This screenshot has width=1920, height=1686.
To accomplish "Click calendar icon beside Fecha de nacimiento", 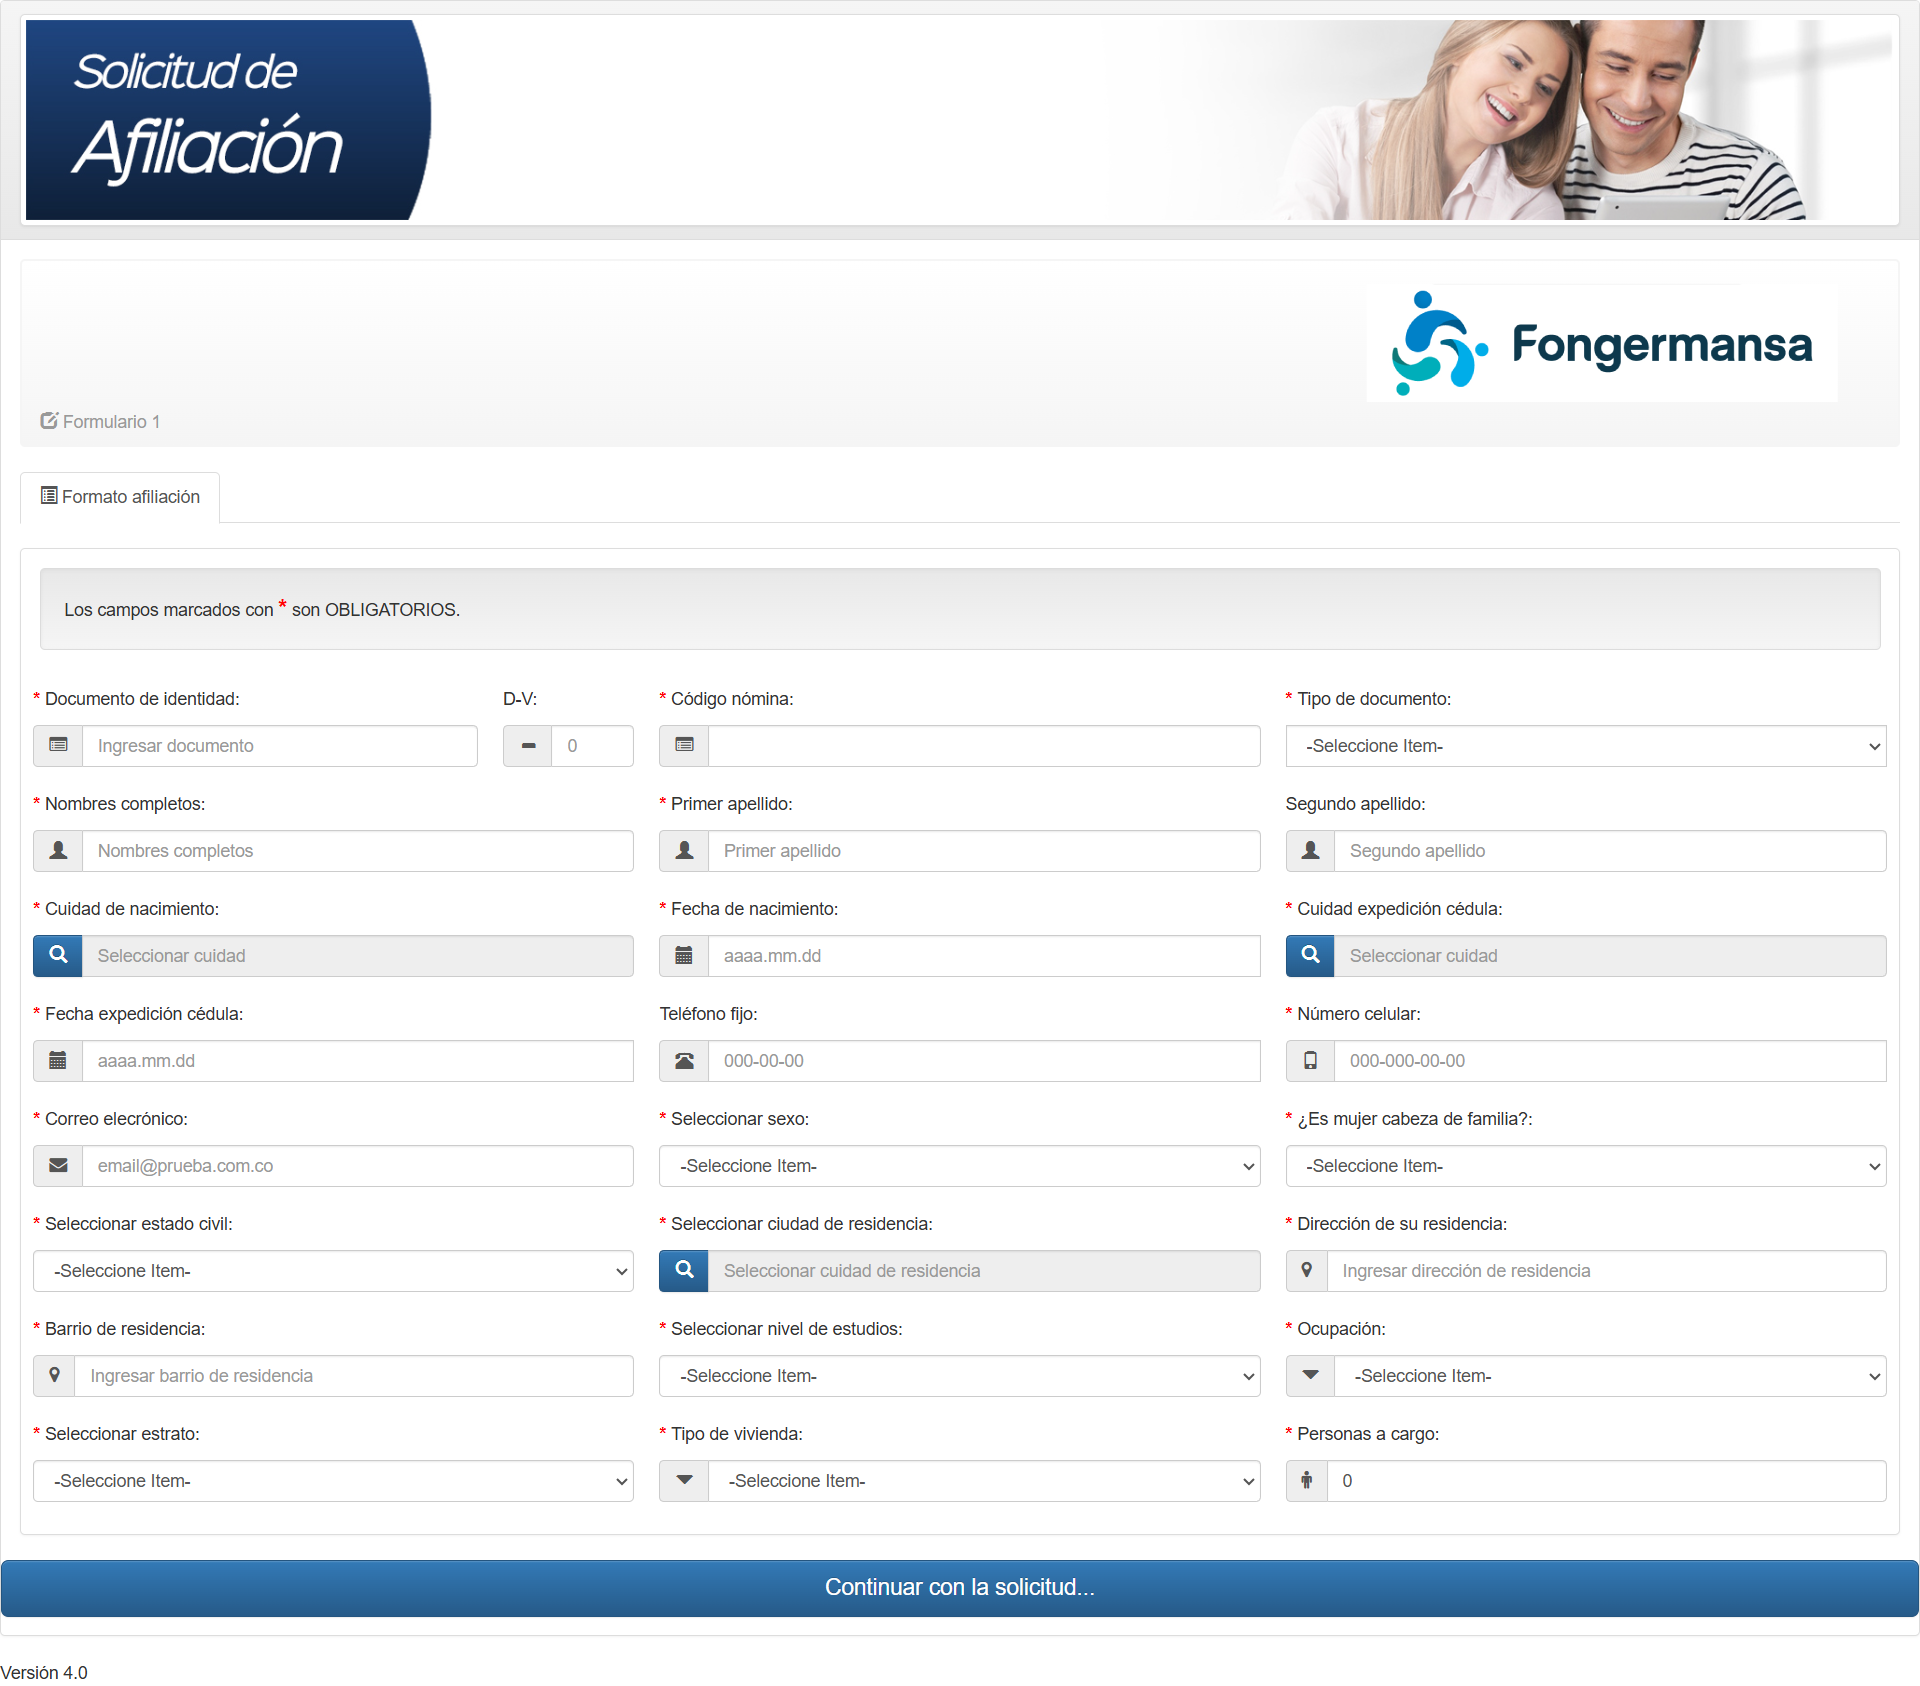I will (x=684, y=956).
